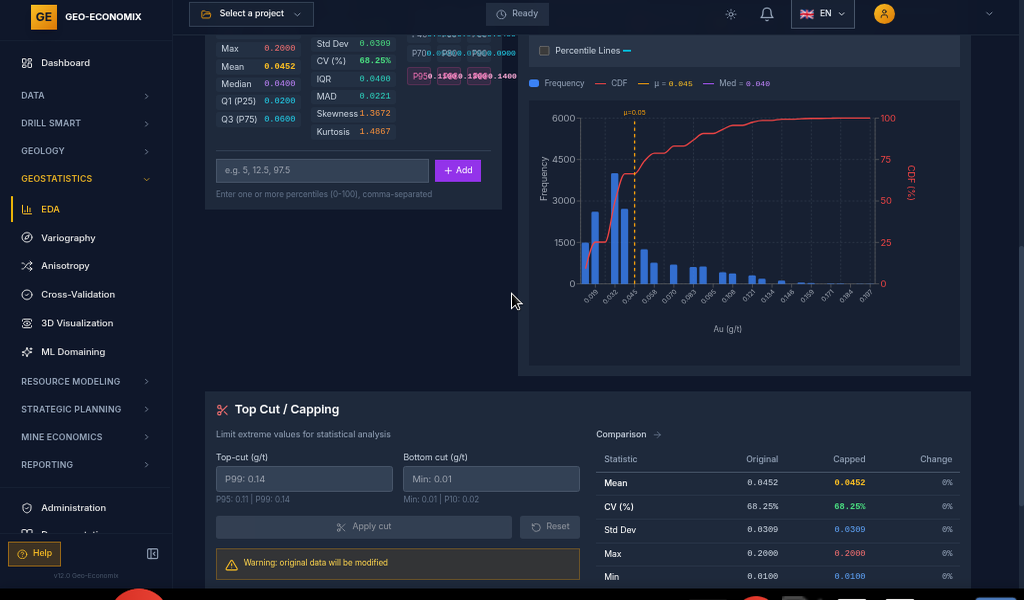The height and width of the screenshot is (600, 1024).
Task: Toggle the Med 0.040 legend entry
Action: pyautogui.click(x=737, y=84)
